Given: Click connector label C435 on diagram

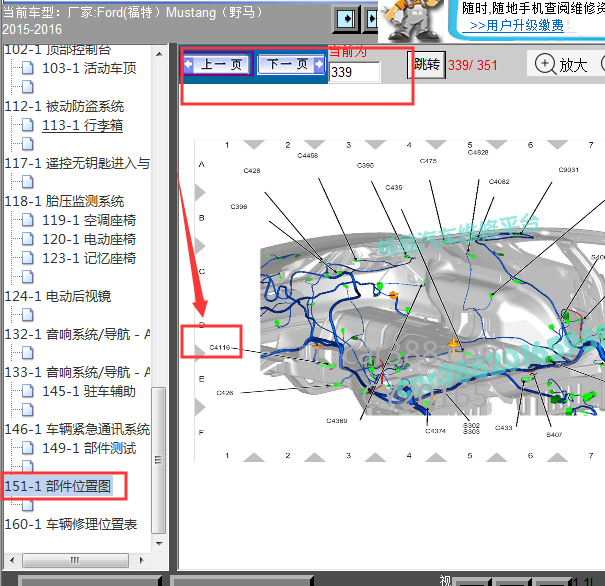Looking at the screenshot, I should [394, 187].
